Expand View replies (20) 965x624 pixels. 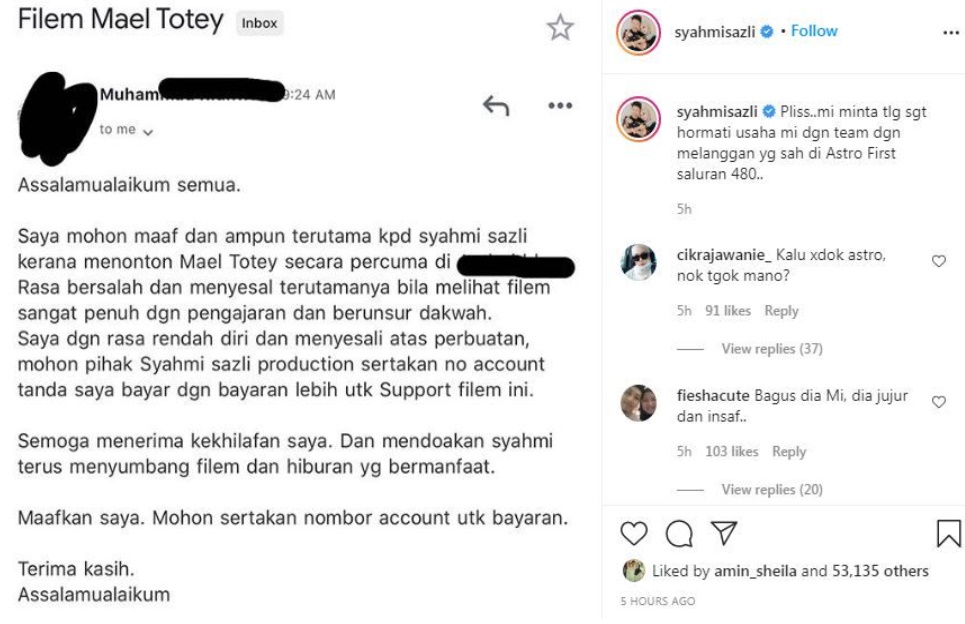coord(772,490)
